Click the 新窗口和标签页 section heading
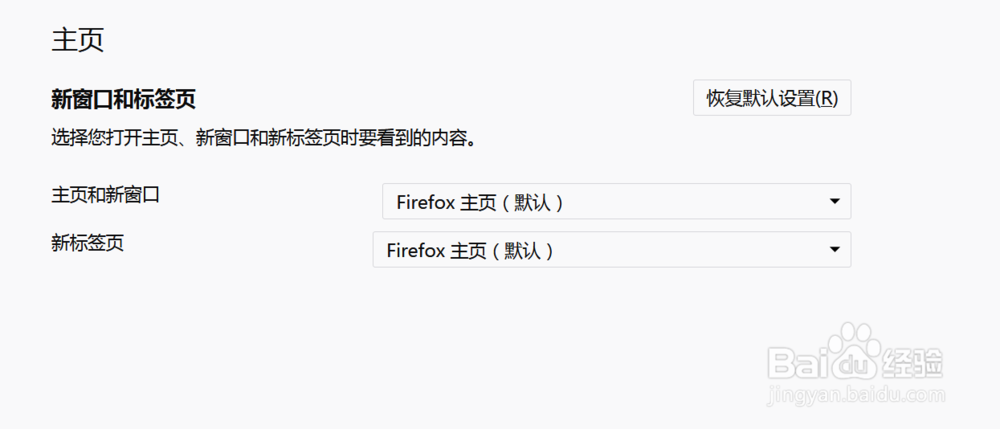Image resolution: width=1000 pixels, height=429 pixels. (123, 99)
